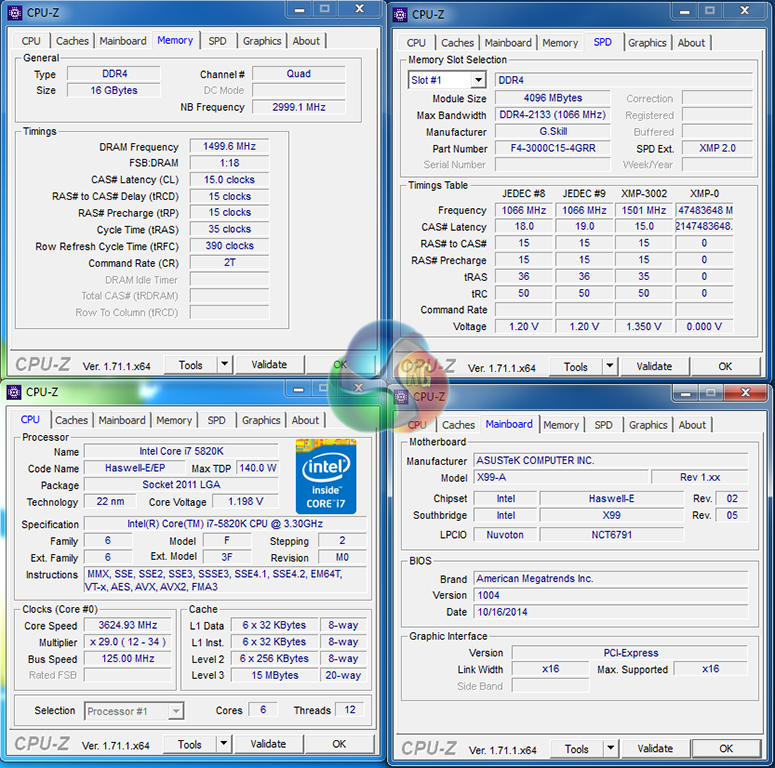Click the CPU-Z icon in the processor window title bar

(14, 392)
